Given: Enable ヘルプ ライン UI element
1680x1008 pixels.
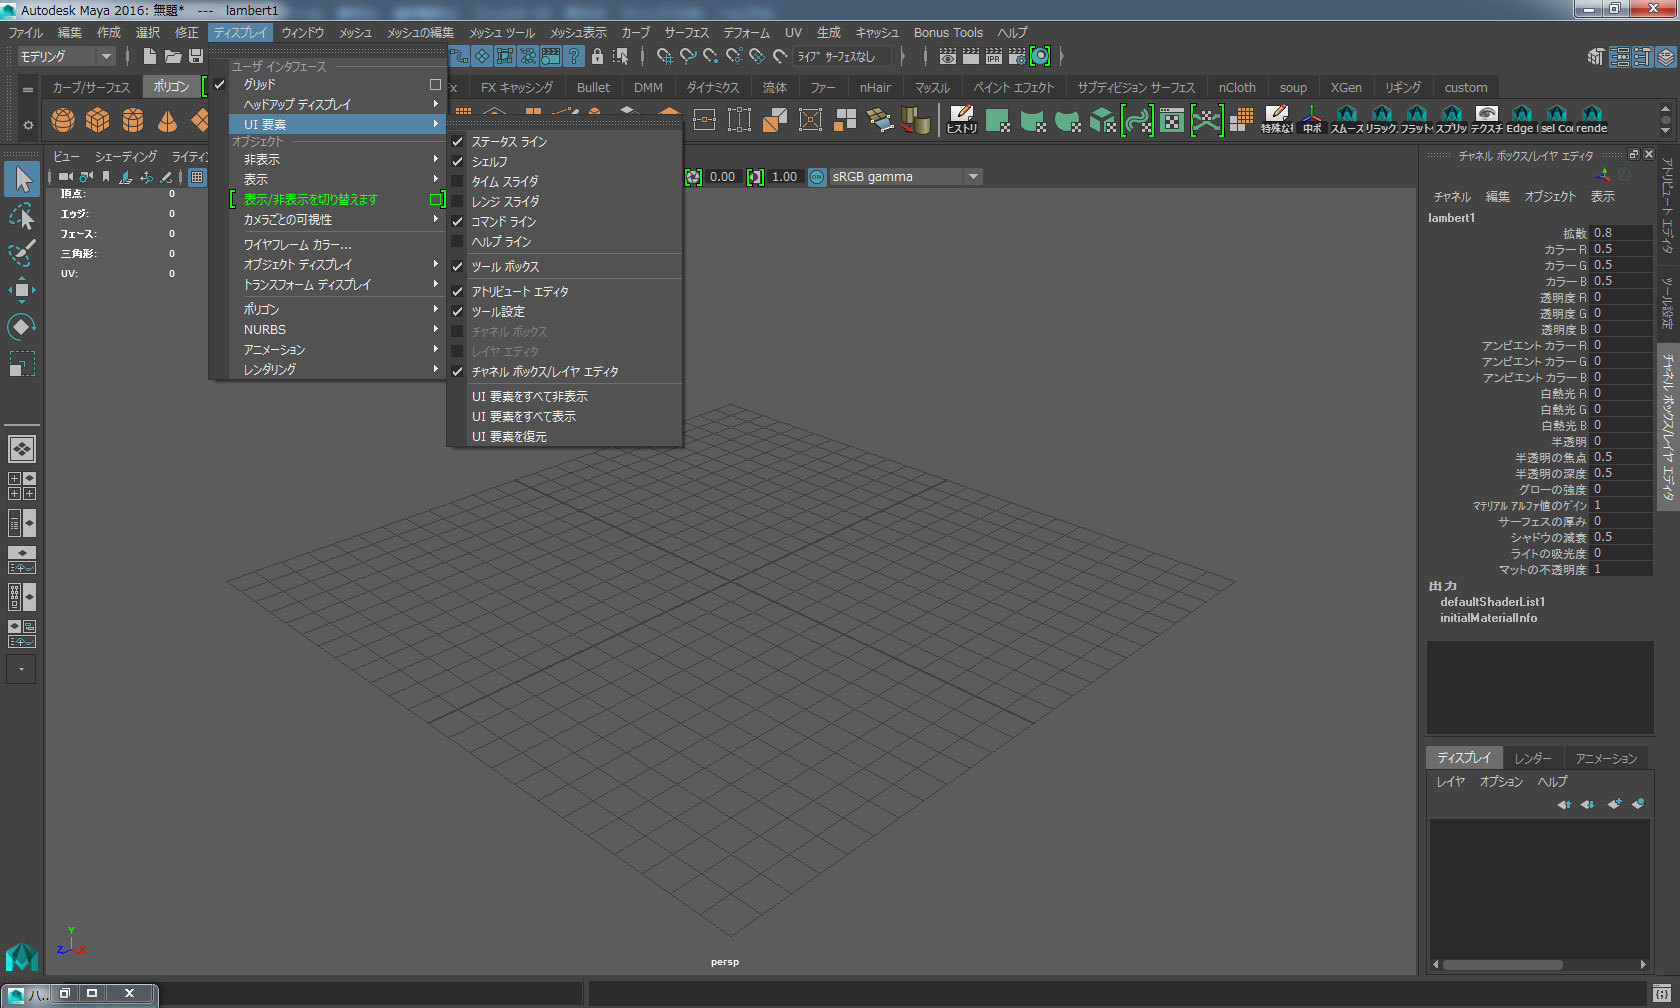Looking at the screenshot, I should 566,241.
